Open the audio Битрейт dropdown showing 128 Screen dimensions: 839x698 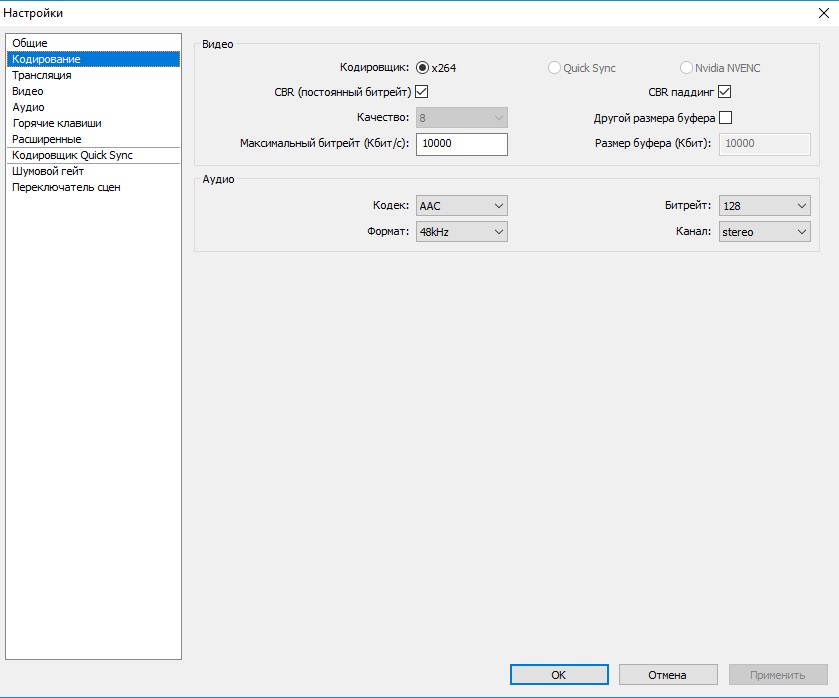[764, 206]
